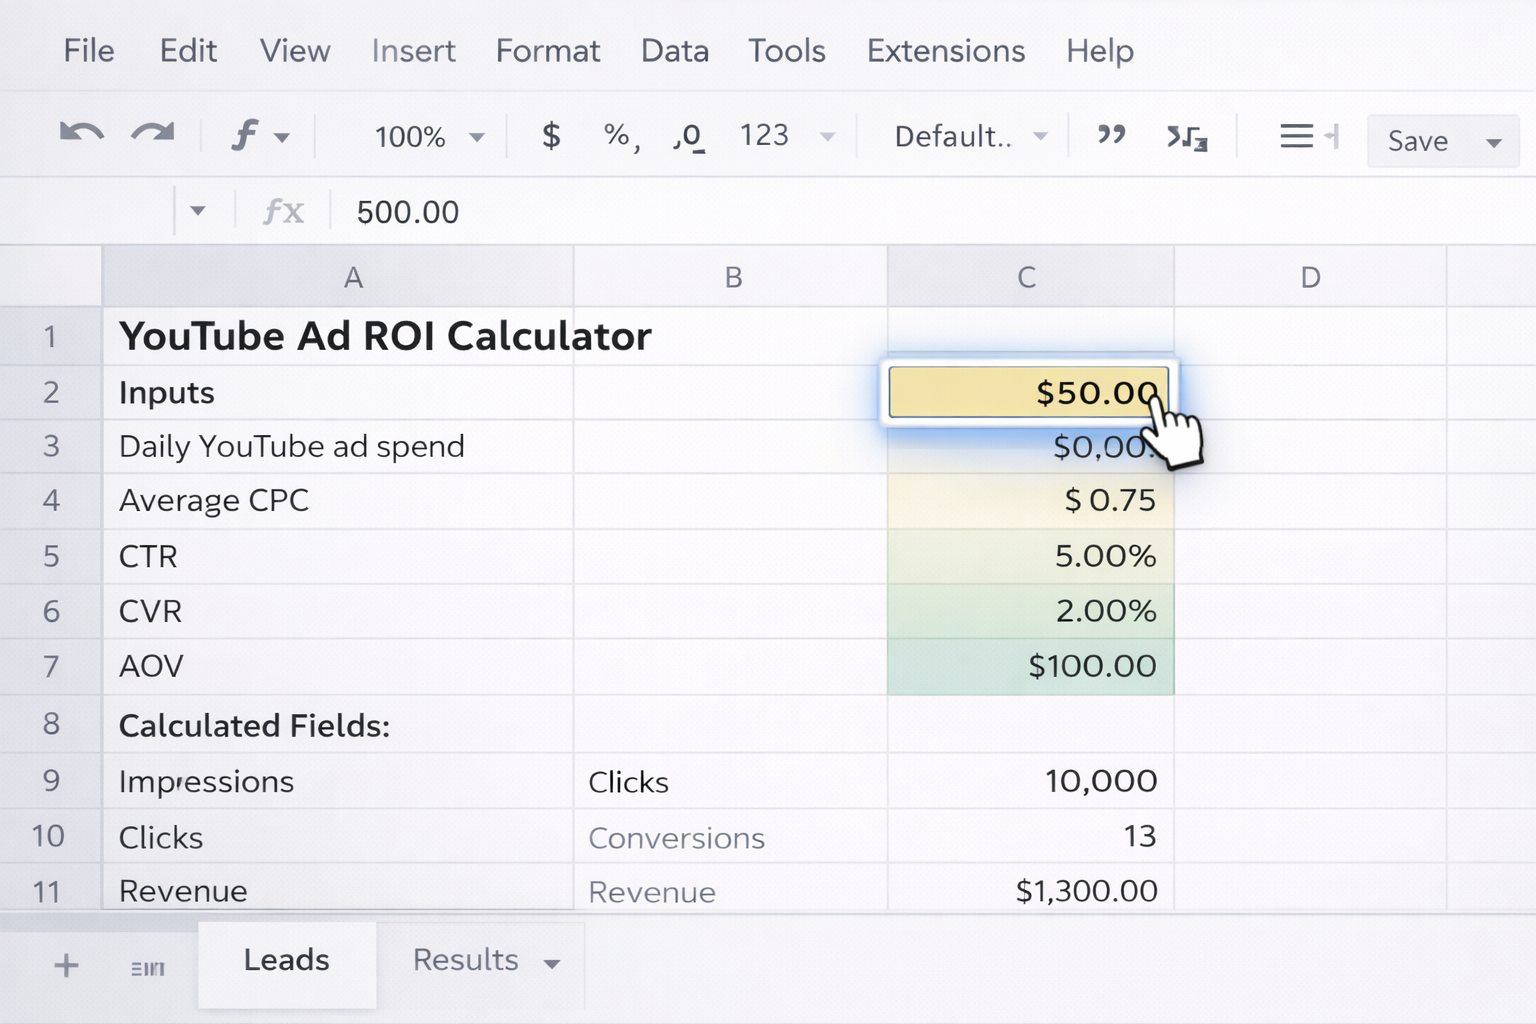Image resolution: width=1536 pixels, height=1024 pixels.
Task: Open the Edit menu
Action: coord(188,51)
